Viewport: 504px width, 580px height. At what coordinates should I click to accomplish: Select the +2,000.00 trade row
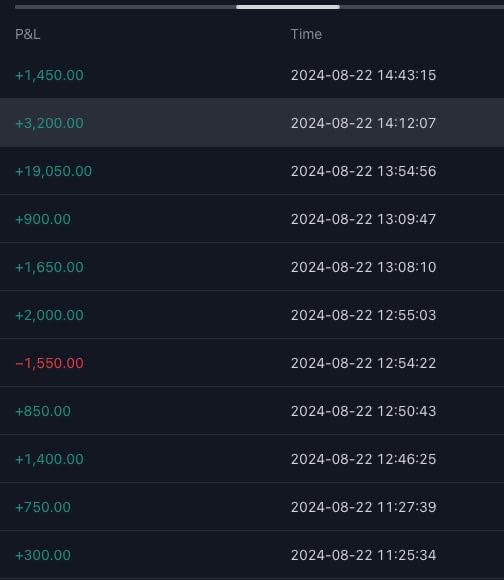click(x=252, y=315)
